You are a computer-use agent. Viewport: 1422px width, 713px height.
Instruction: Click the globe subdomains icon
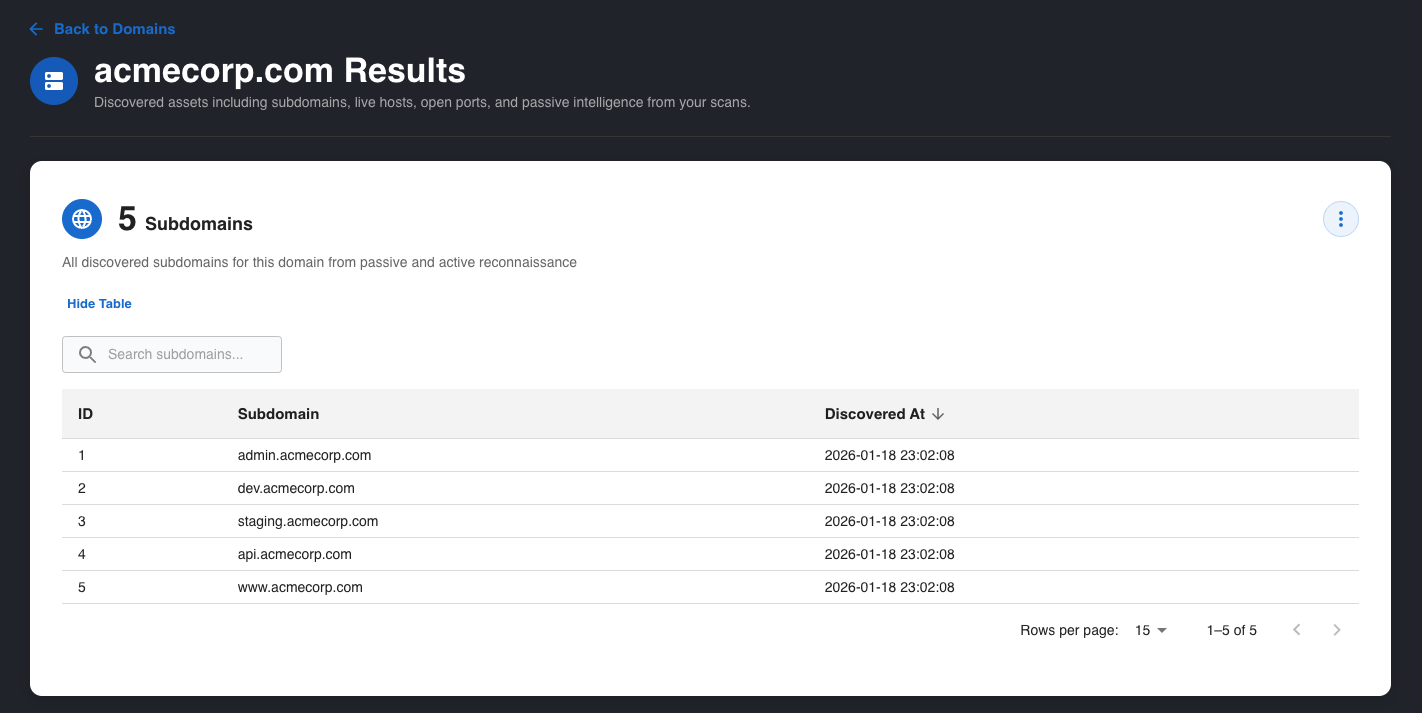coord(82,219)
